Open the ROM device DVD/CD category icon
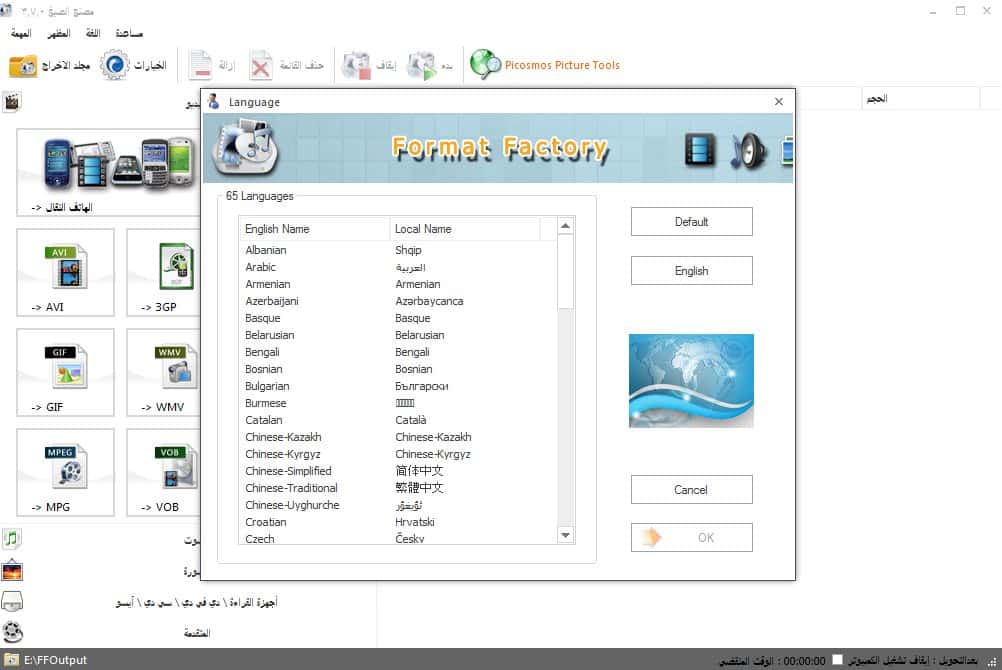The width and height of the screenshot is (1002, 670). (x=12, y=601)
